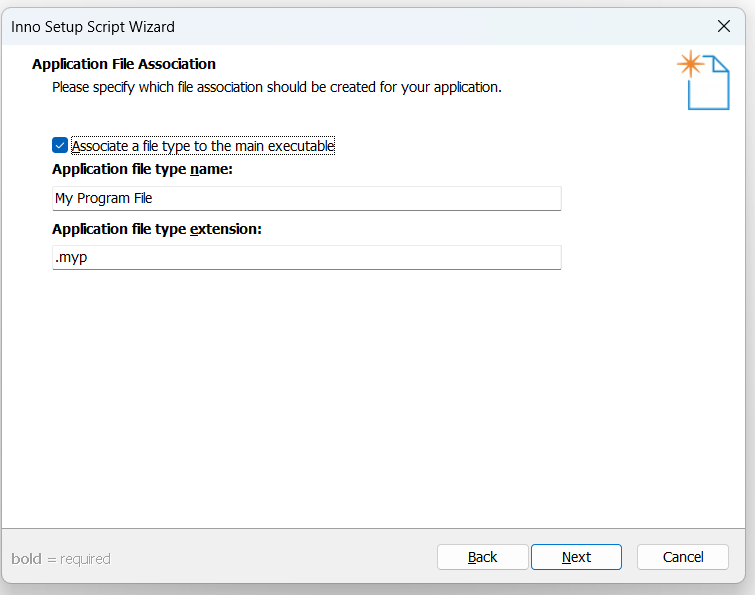755x595 pixels.
Task: Click the '.myp' text in the extension box
Action: 71,258
